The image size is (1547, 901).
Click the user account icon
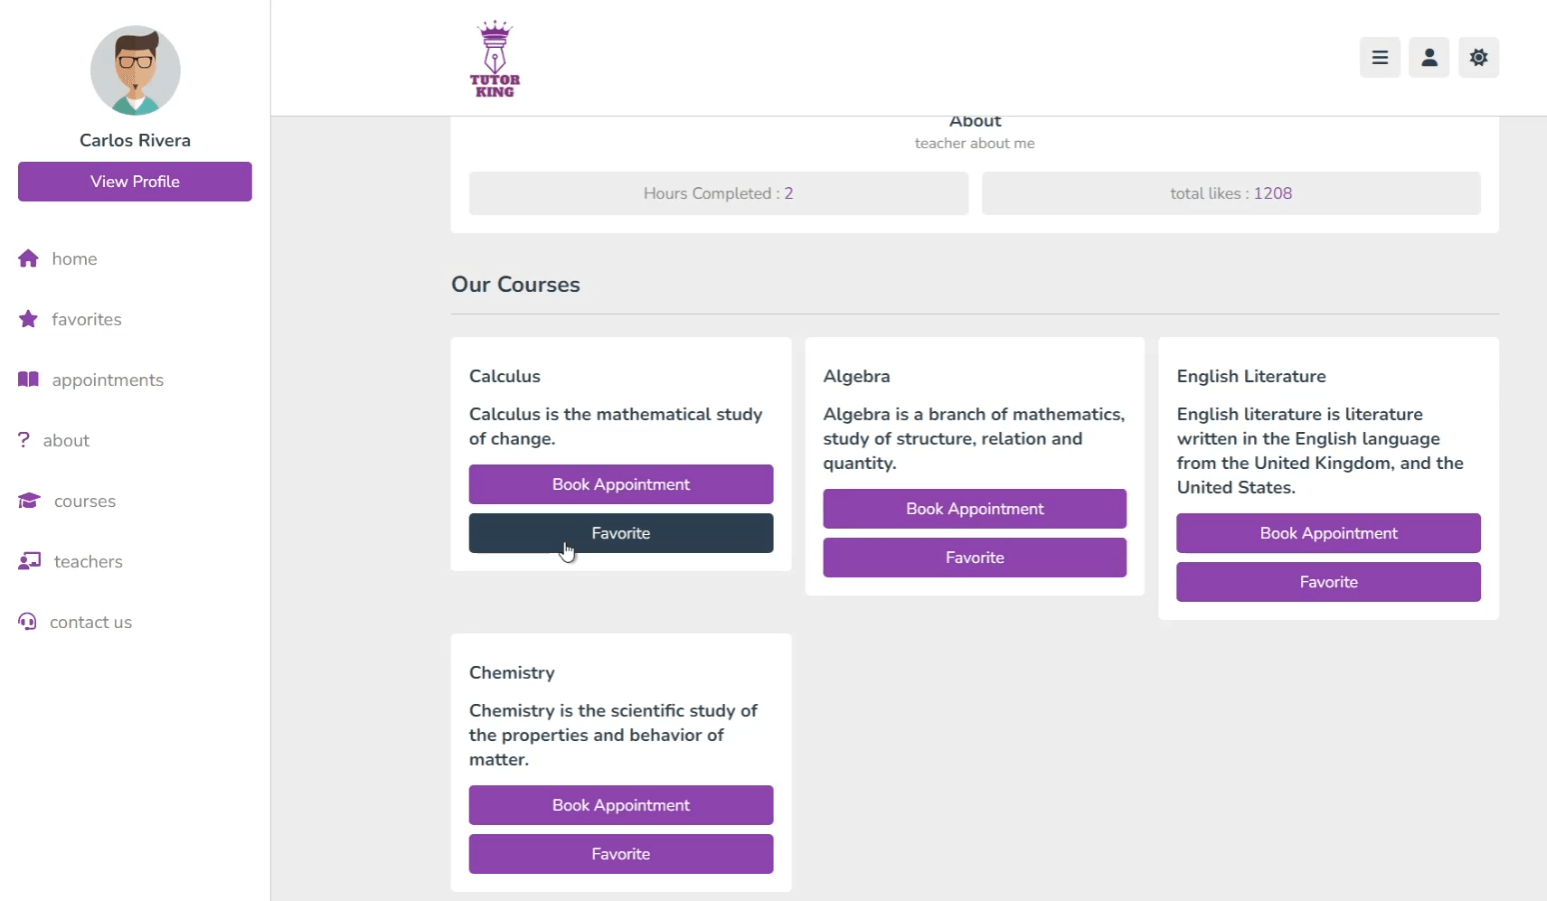pyautogui.click(x=1429, y=58)
